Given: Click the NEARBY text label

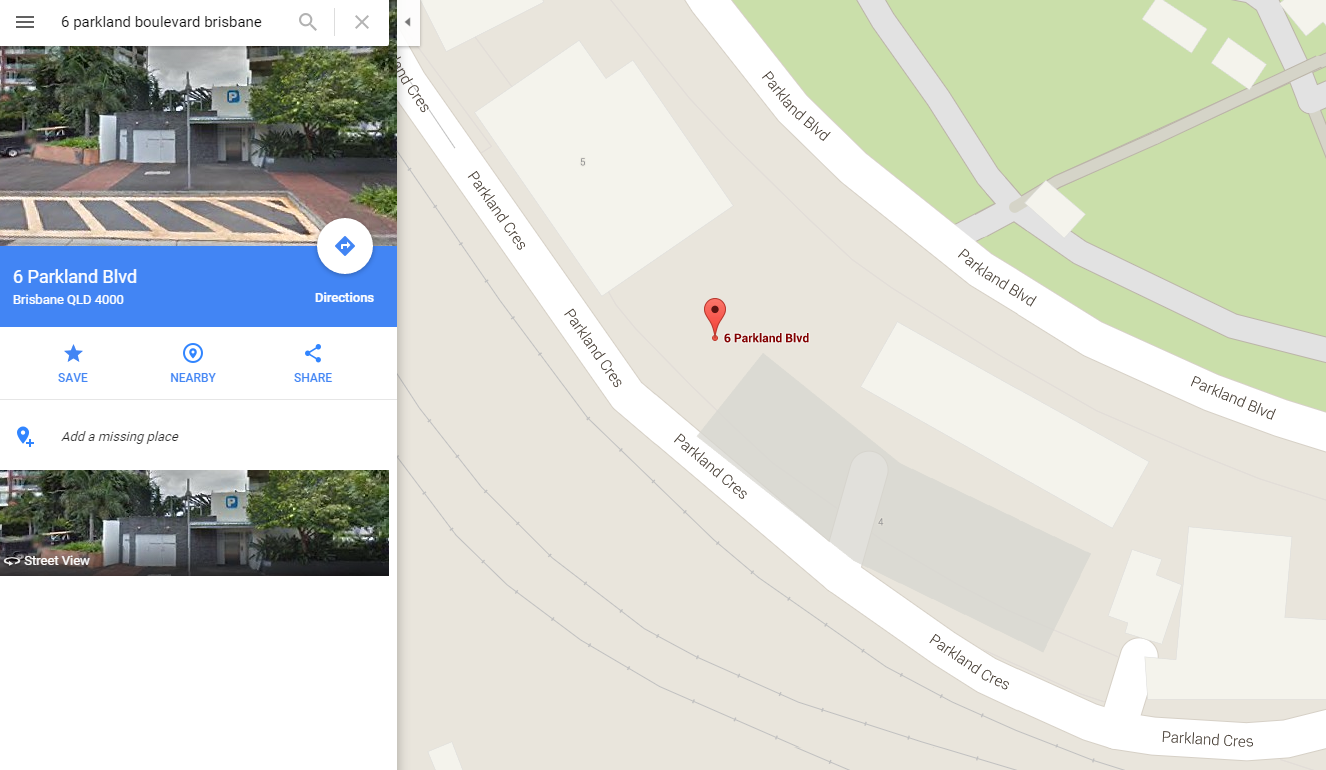Looking at the screenshot, I should click(x=193, y=378).
